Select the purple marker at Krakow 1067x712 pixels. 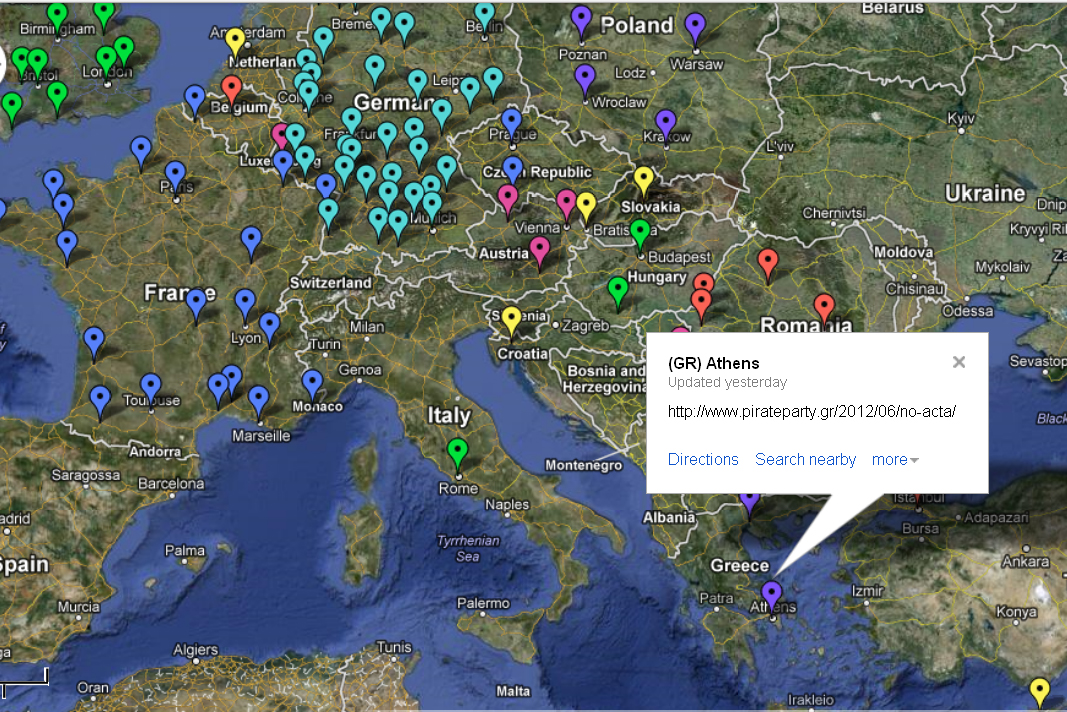(666, 121)
